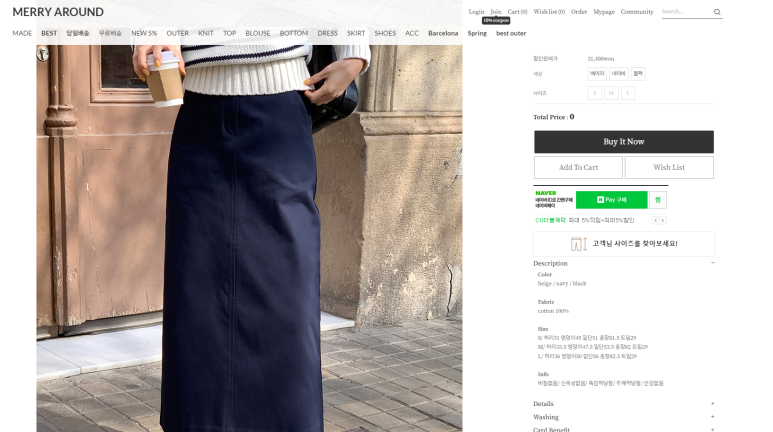773x432 pixels.
Task: Click the Naver Pay zzim button
Action: click(658, 200)
